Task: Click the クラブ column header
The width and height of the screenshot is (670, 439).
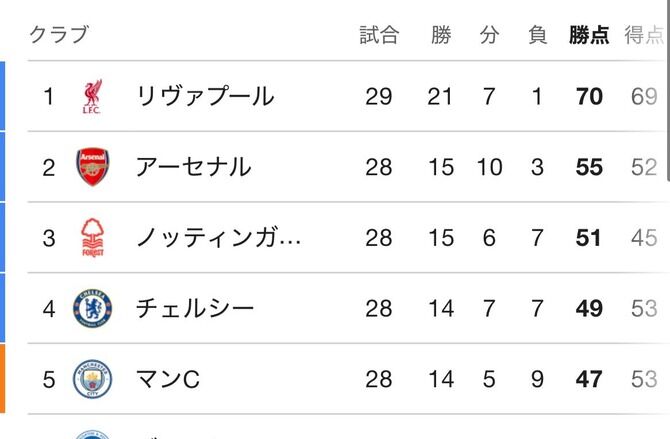Action: pos(59,35)
